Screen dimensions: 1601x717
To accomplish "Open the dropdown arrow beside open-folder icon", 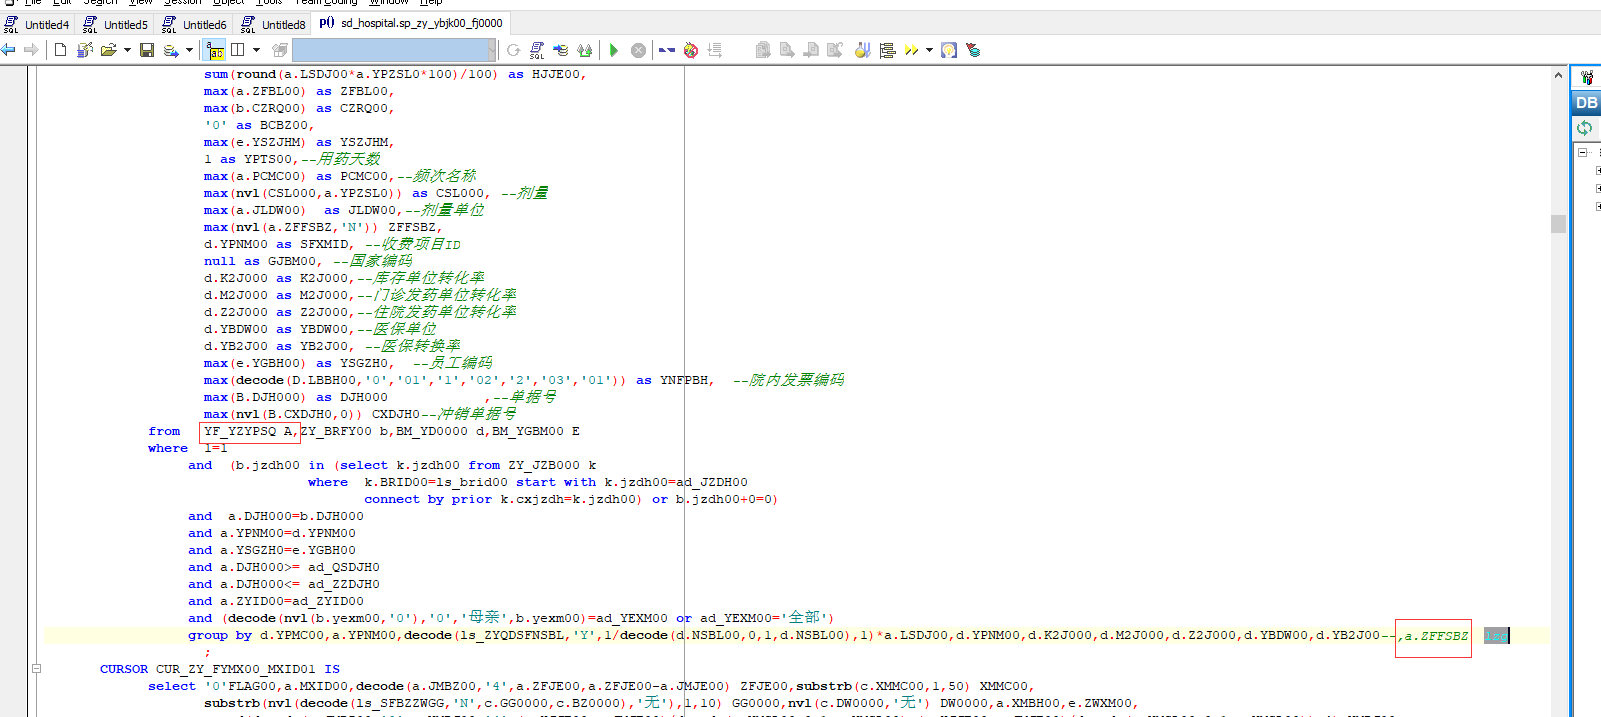I will pyautogui.click(x=127, y=50).
